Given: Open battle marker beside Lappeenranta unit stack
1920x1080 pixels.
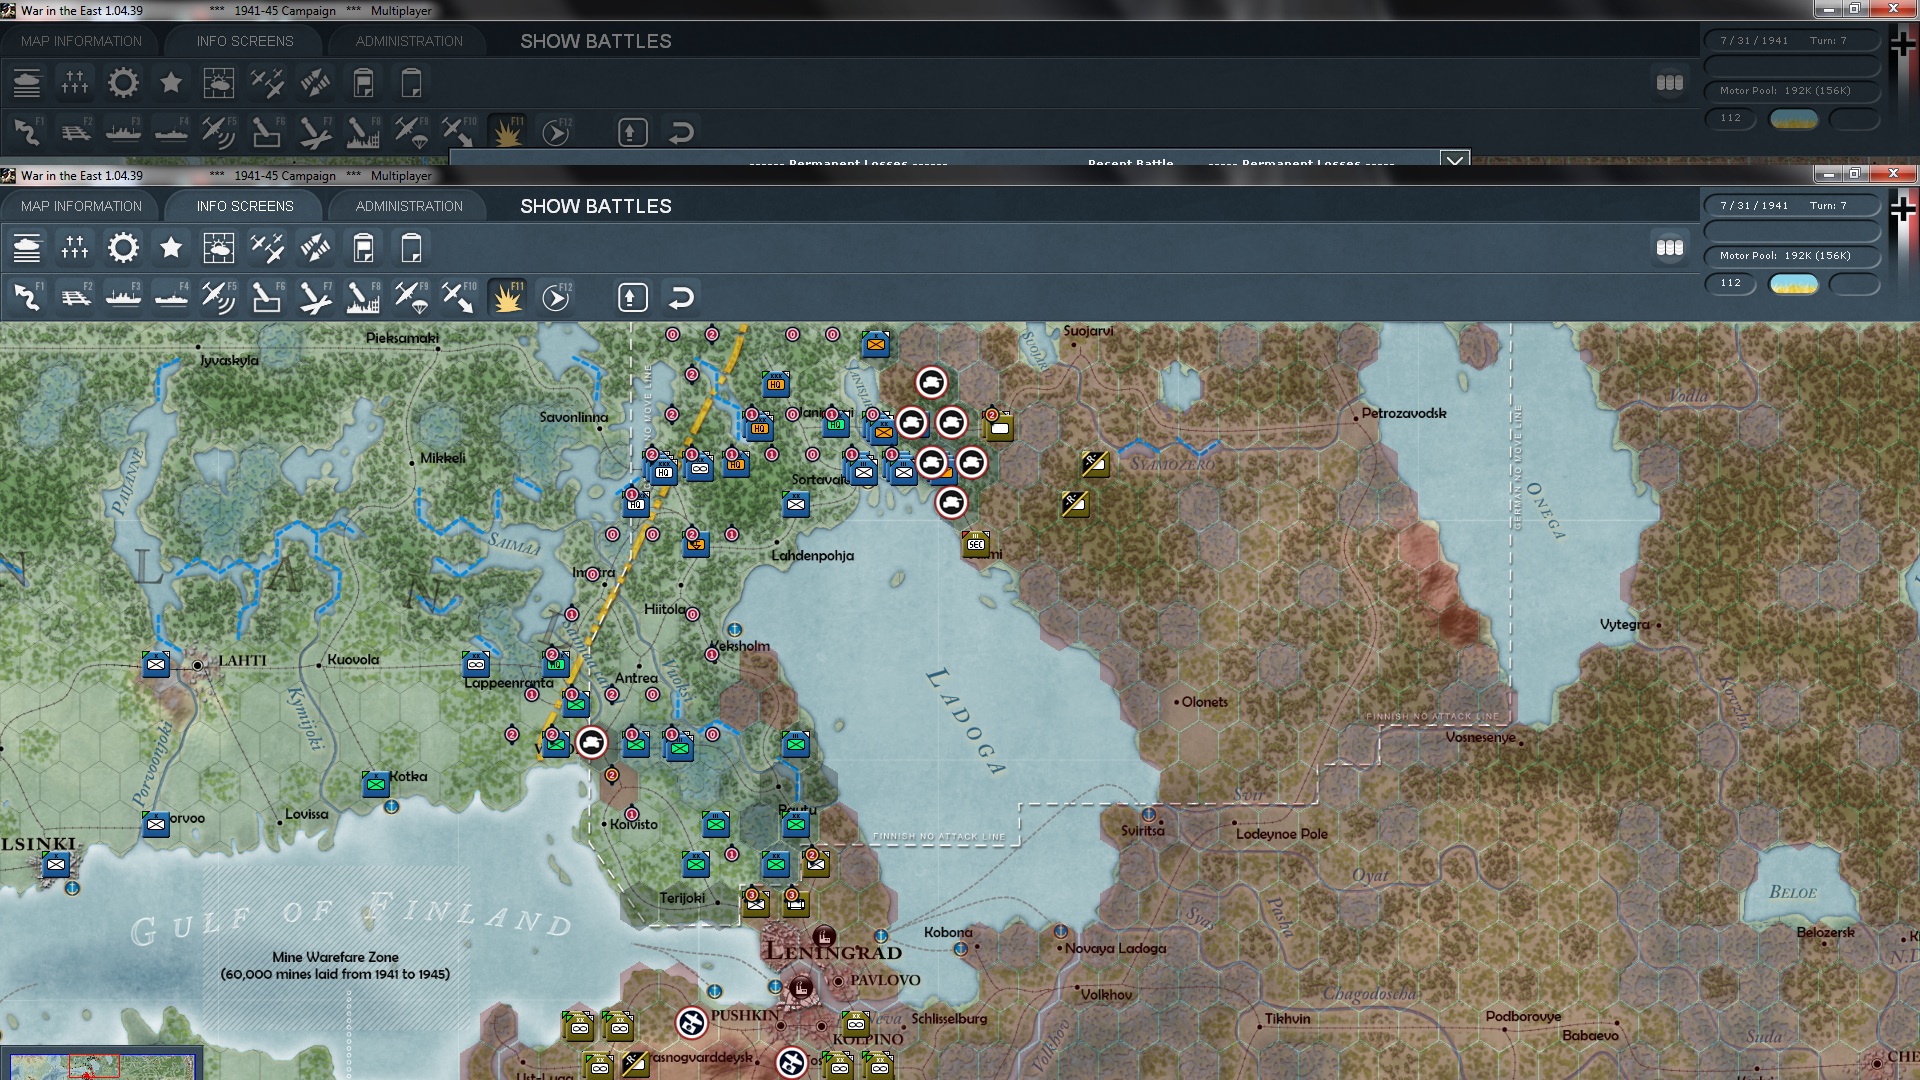Looking at the screenshot, I should (592, 742).
